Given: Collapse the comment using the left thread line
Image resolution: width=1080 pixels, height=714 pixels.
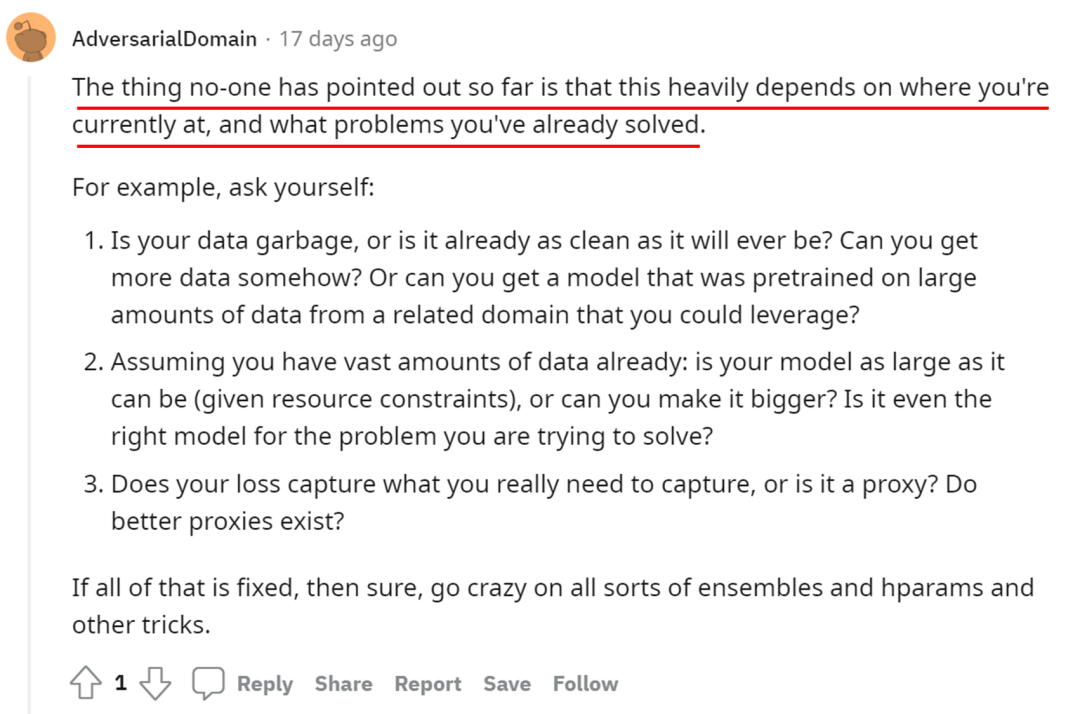Looking at the screenshot, I should point(30,400).
